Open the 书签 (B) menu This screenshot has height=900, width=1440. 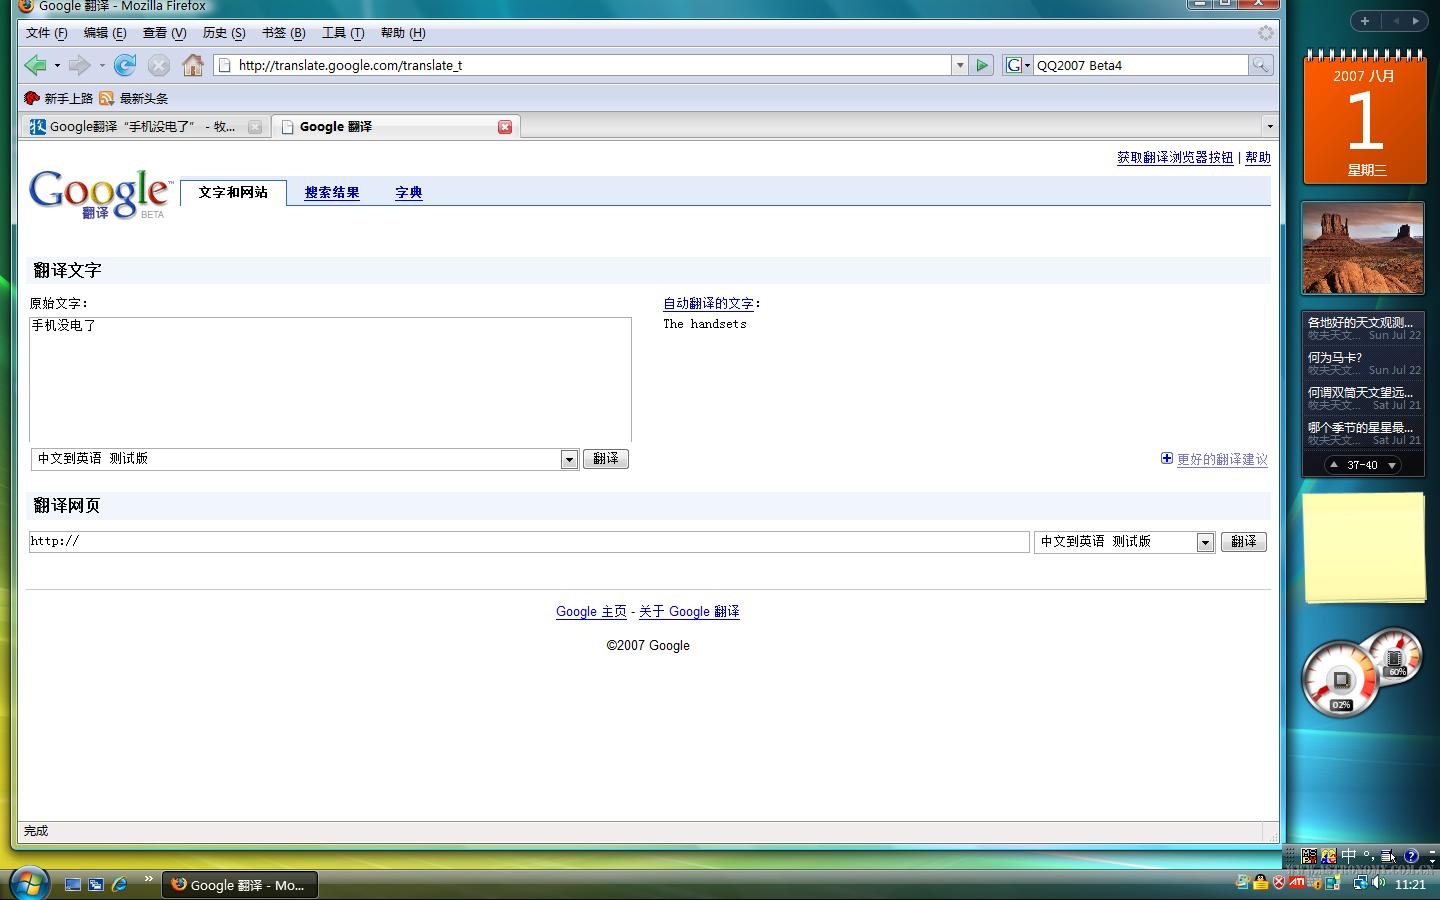(x=283, y=33)
